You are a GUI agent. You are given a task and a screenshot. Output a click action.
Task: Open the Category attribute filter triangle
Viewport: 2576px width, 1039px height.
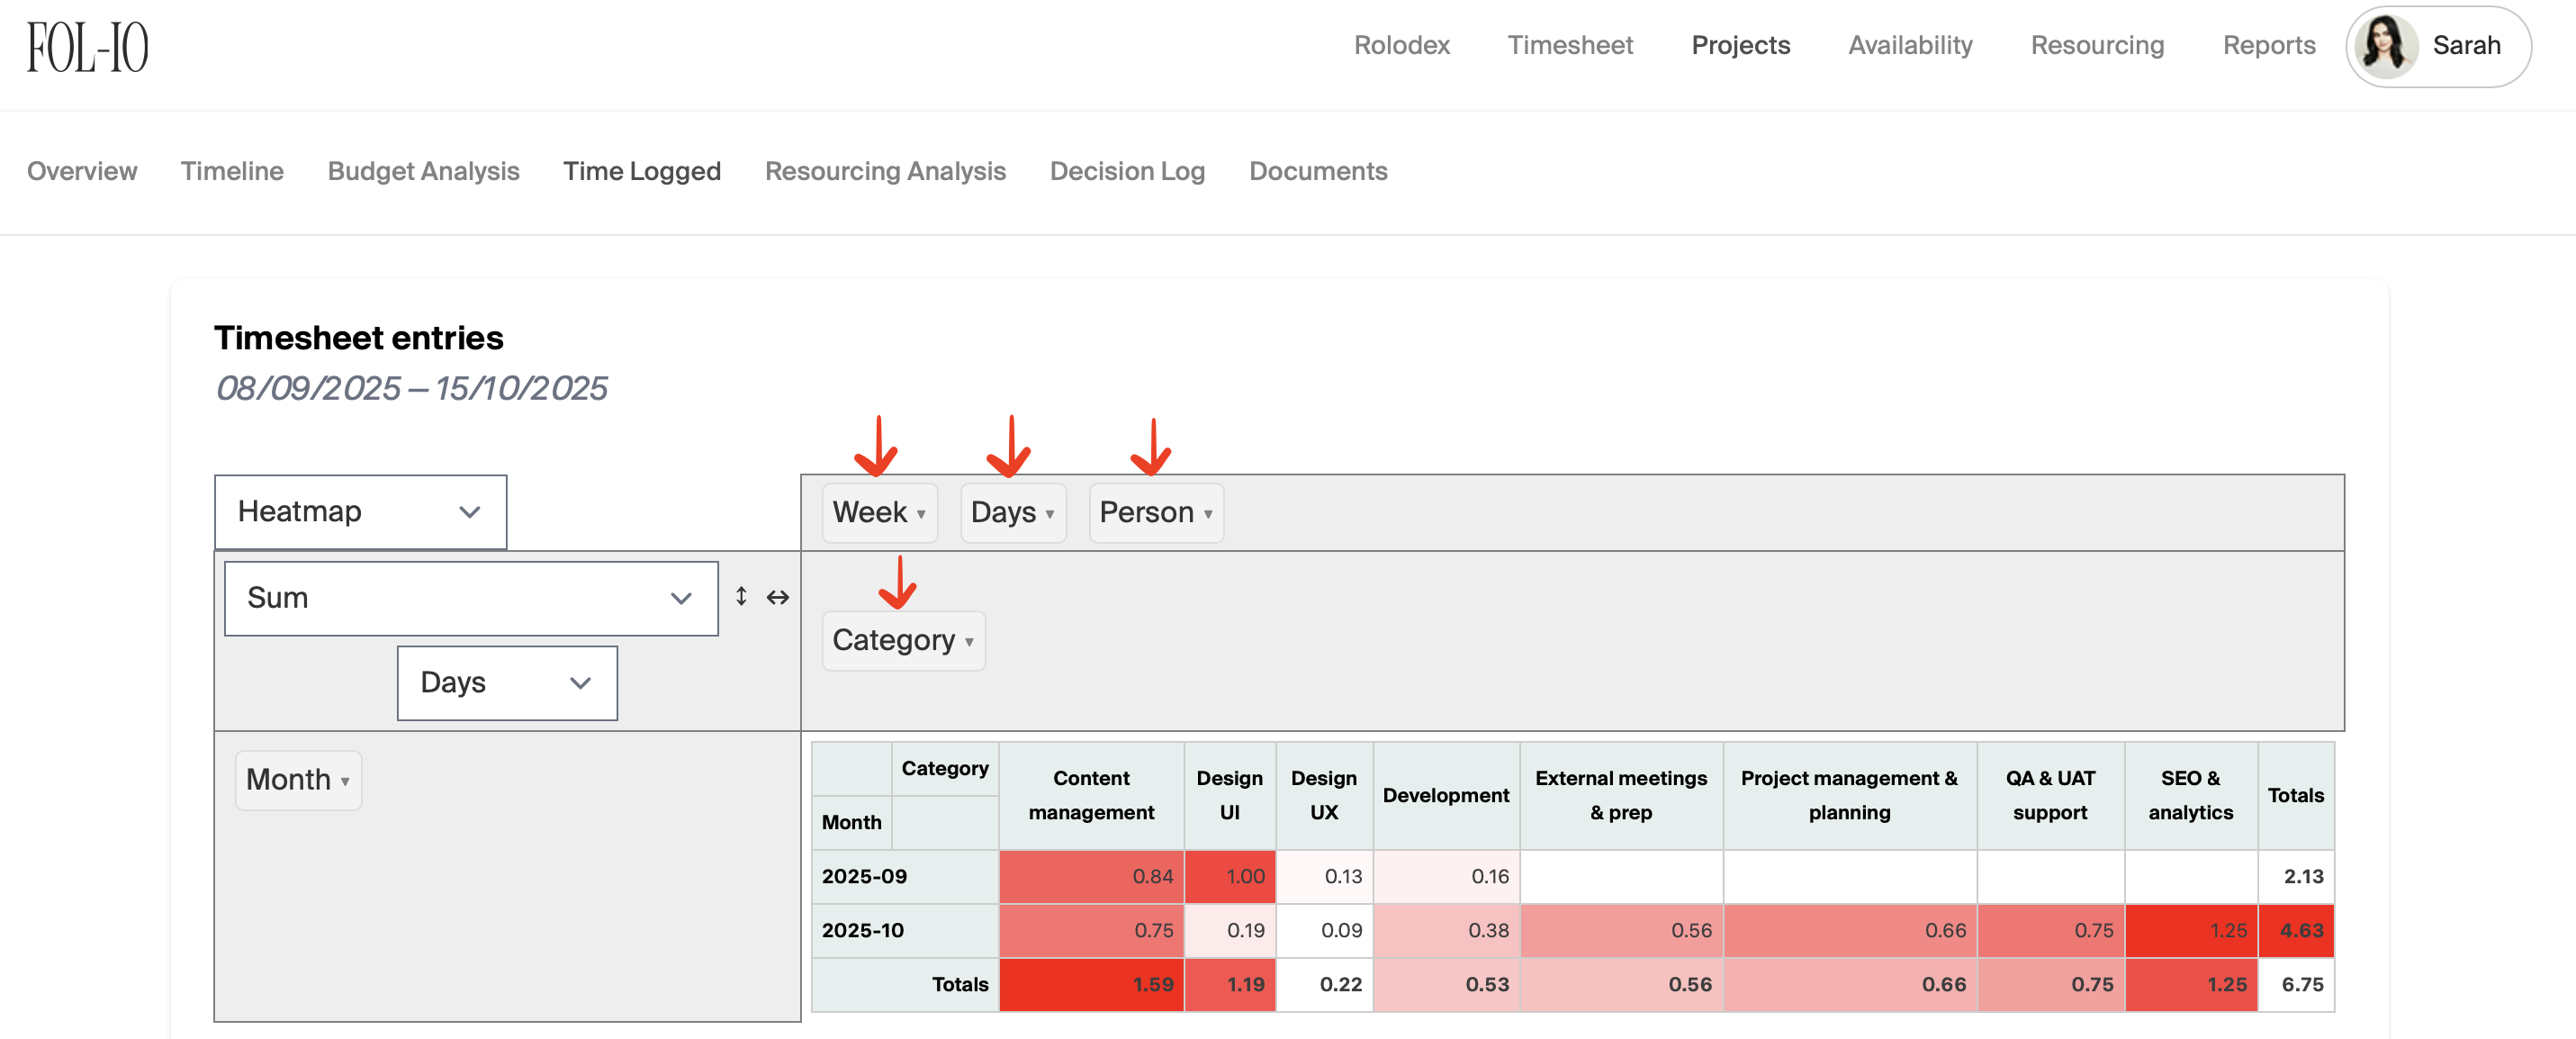(x=969, y=642)
